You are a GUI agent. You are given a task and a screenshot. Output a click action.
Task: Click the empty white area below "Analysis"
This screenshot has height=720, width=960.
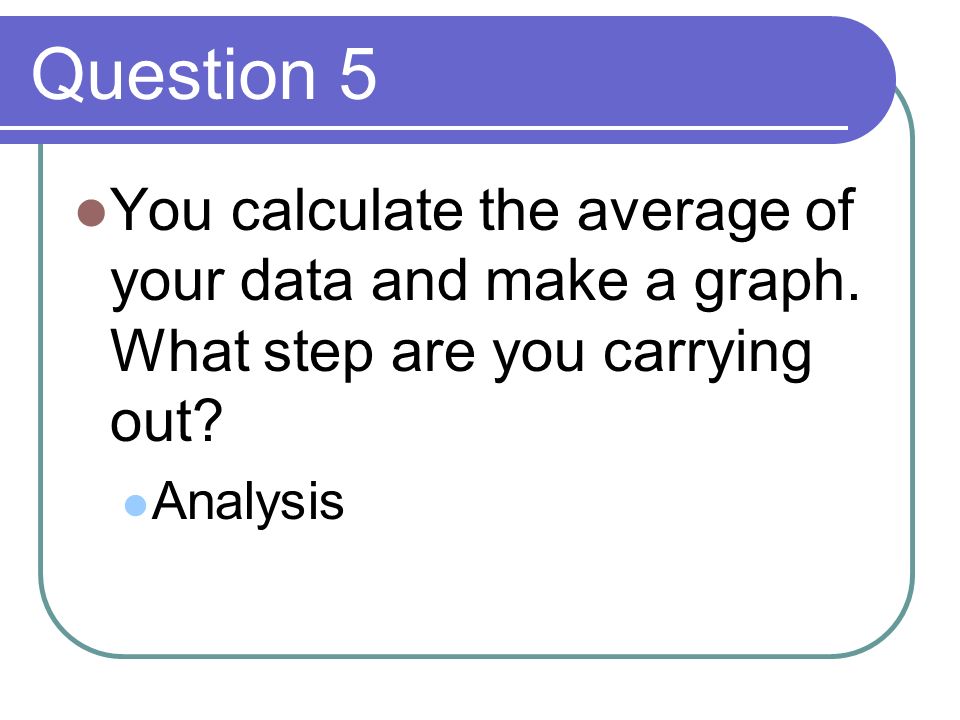pos(478,588)
